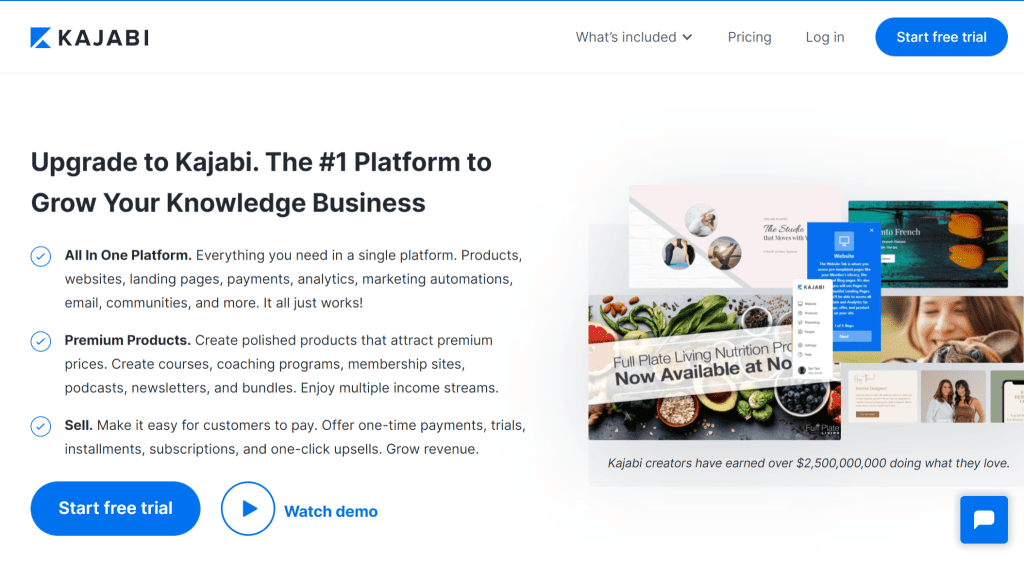The height and width of the screenshot is (563, 1024).
Task: Click the KAJABI wordmark text
Action: coord(103,38)
